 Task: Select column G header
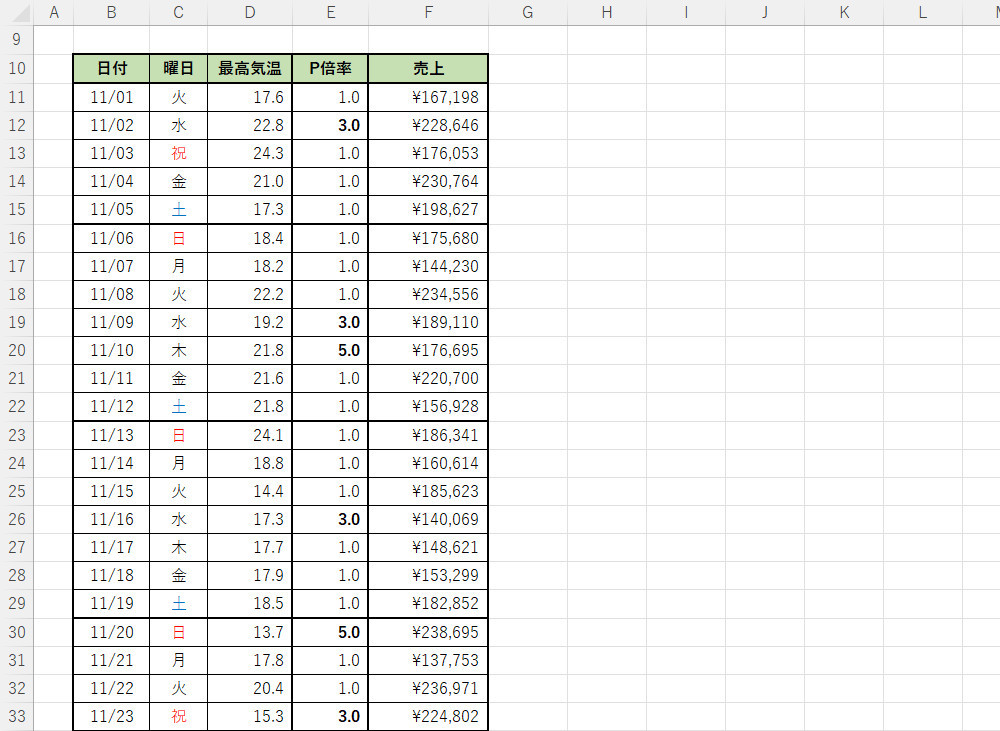pyautogui.click(x=528, y=13)
